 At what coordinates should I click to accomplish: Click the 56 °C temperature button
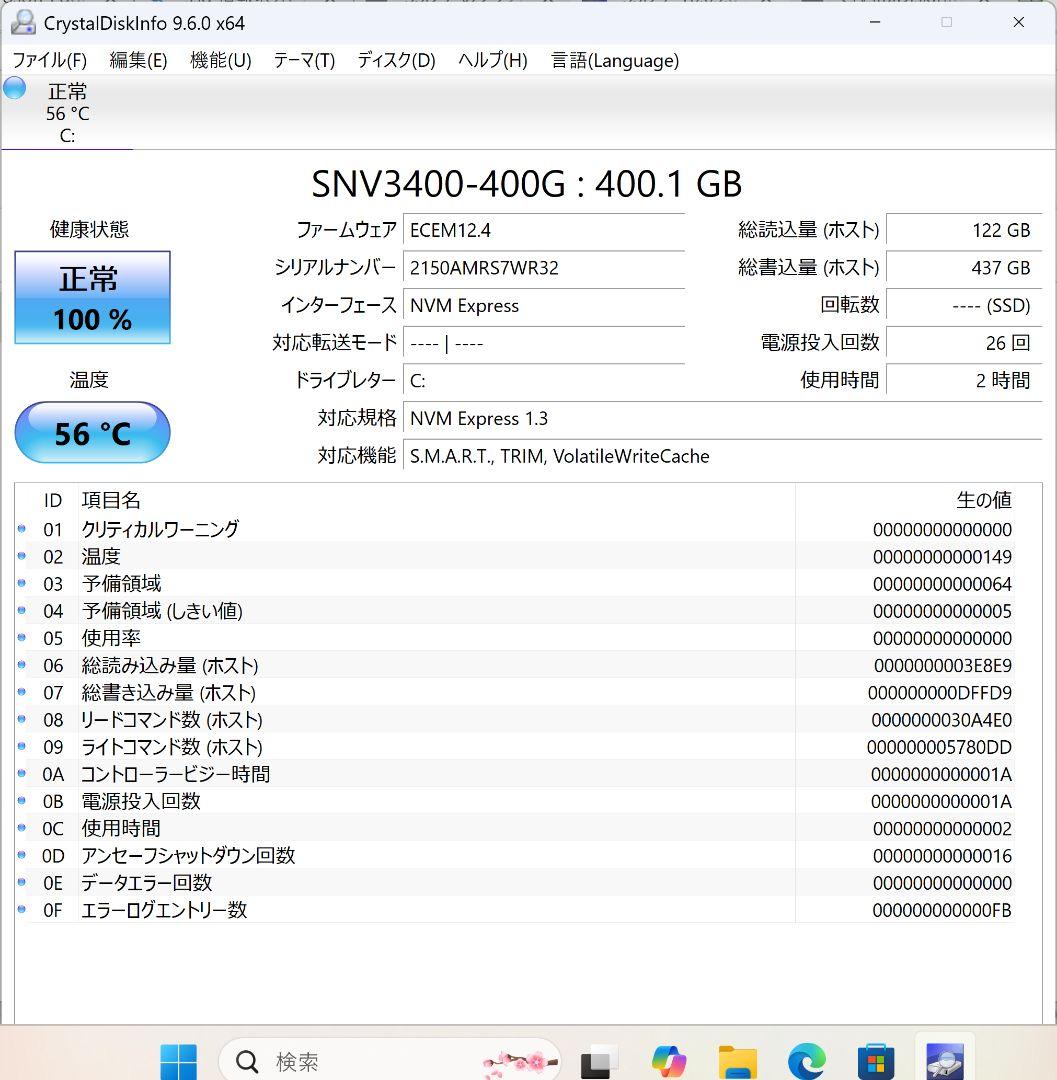click(92, 432)
